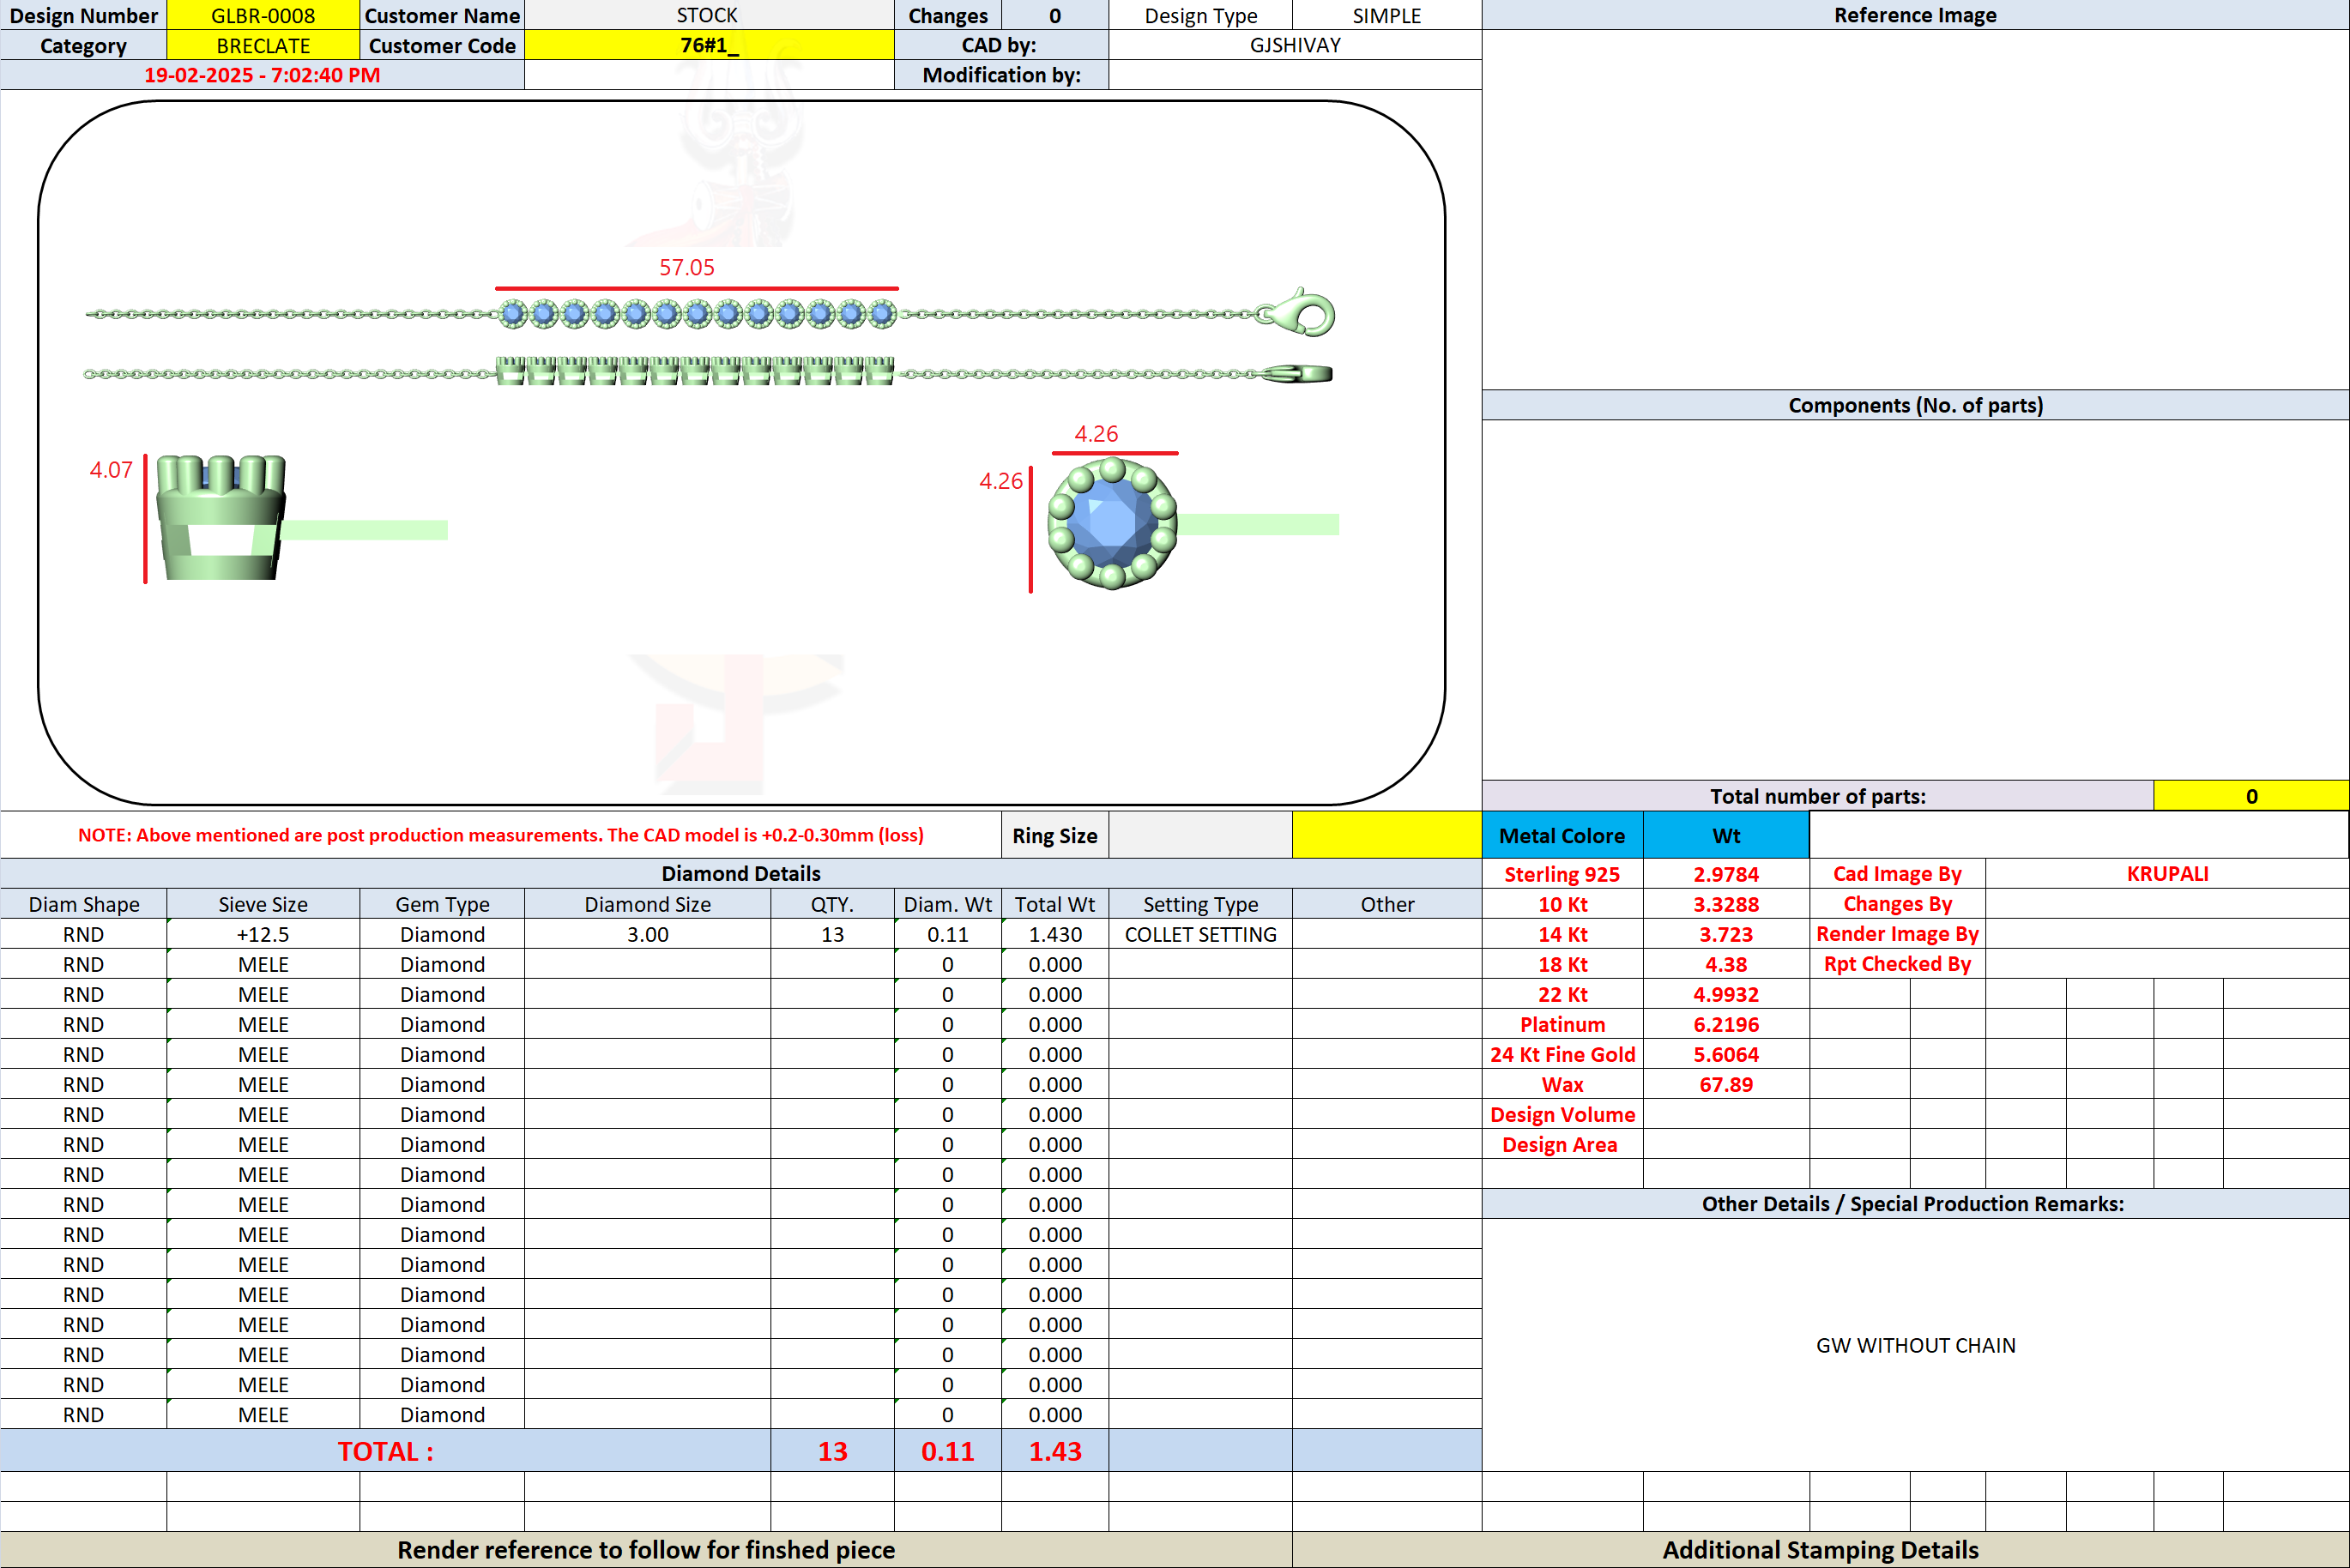Select total weight sum 1.43
Image resolution: width=2350 pixels, height=1568 pixels.
1055,1451
